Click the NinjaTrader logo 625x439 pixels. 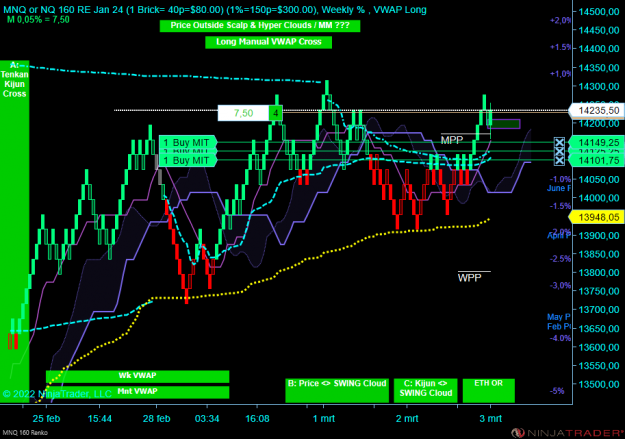pos(567,433)
